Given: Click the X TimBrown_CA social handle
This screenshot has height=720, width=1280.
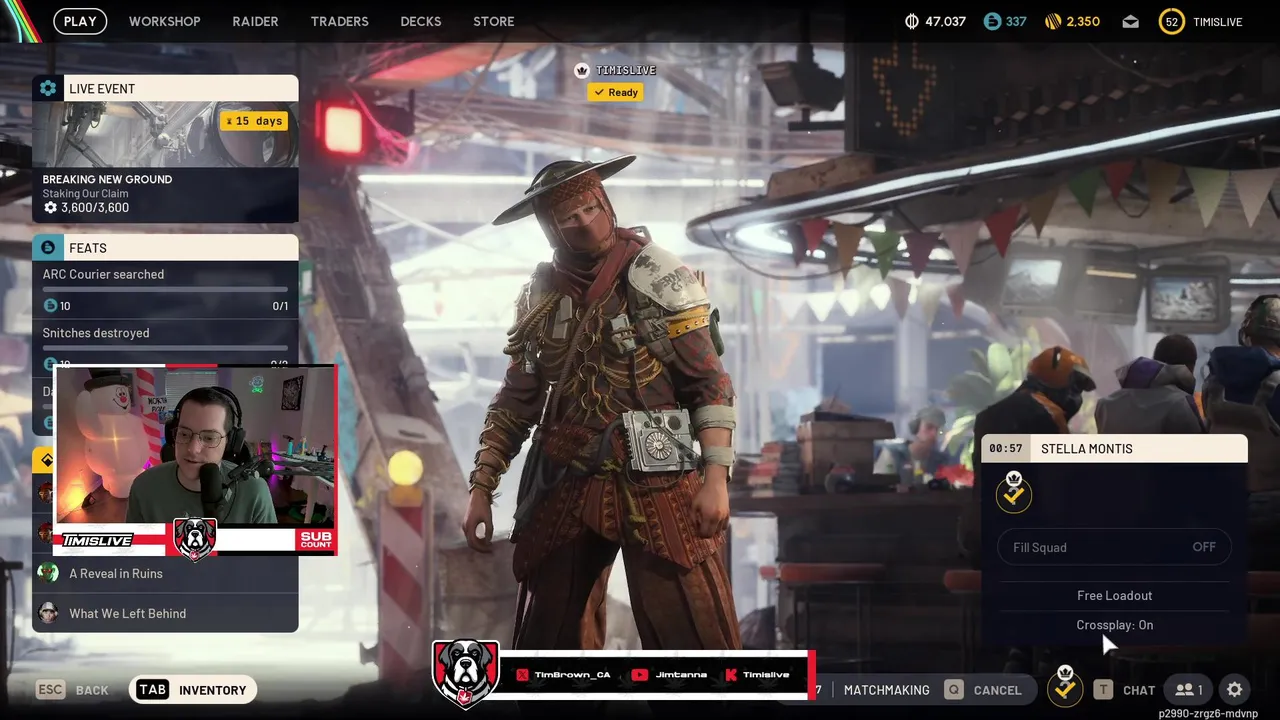Looking at the screenshot, I should click(x=563, y=675).
